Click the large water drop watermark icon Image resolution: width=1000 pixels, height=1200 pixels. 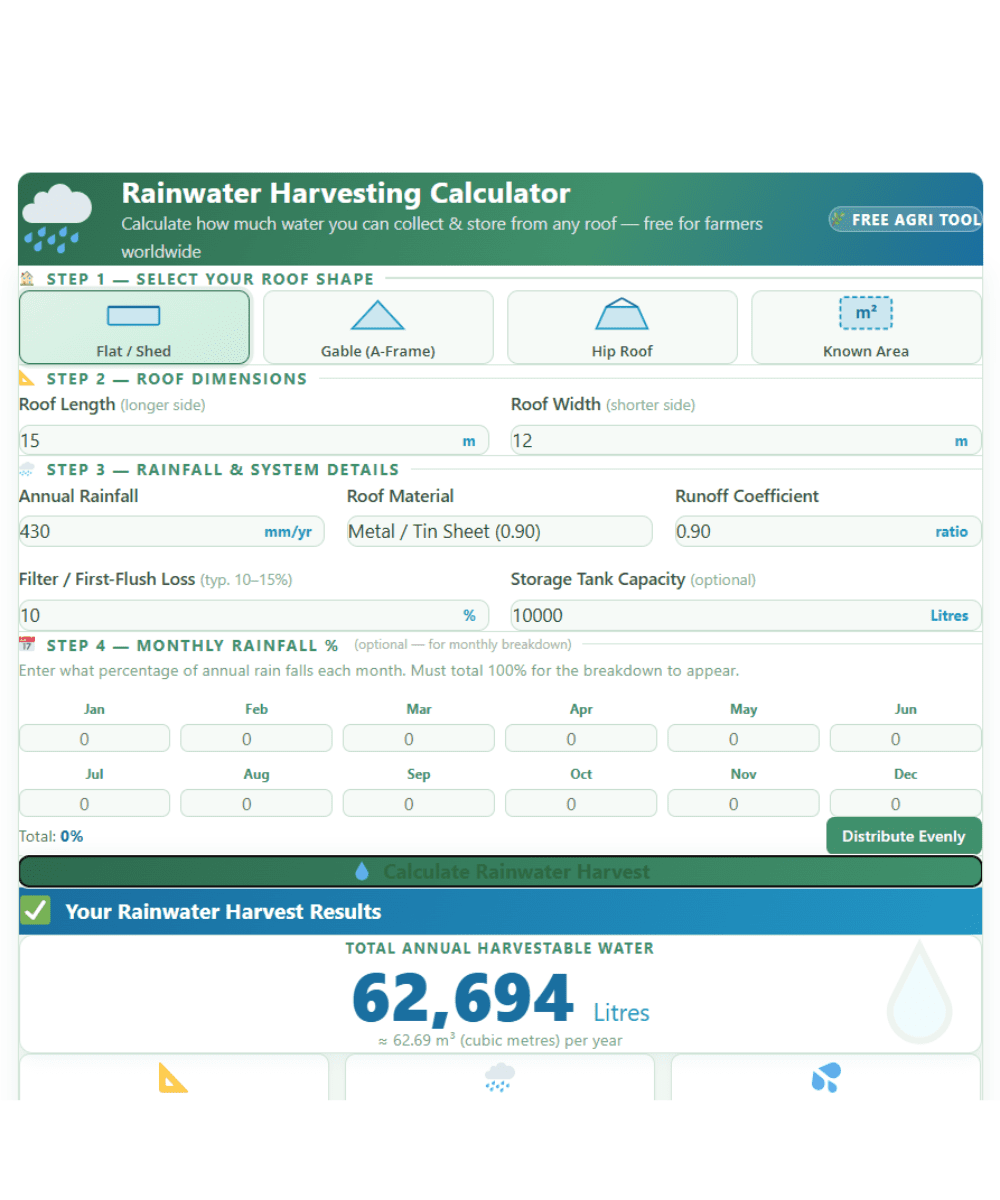click(x=920, y=991)
